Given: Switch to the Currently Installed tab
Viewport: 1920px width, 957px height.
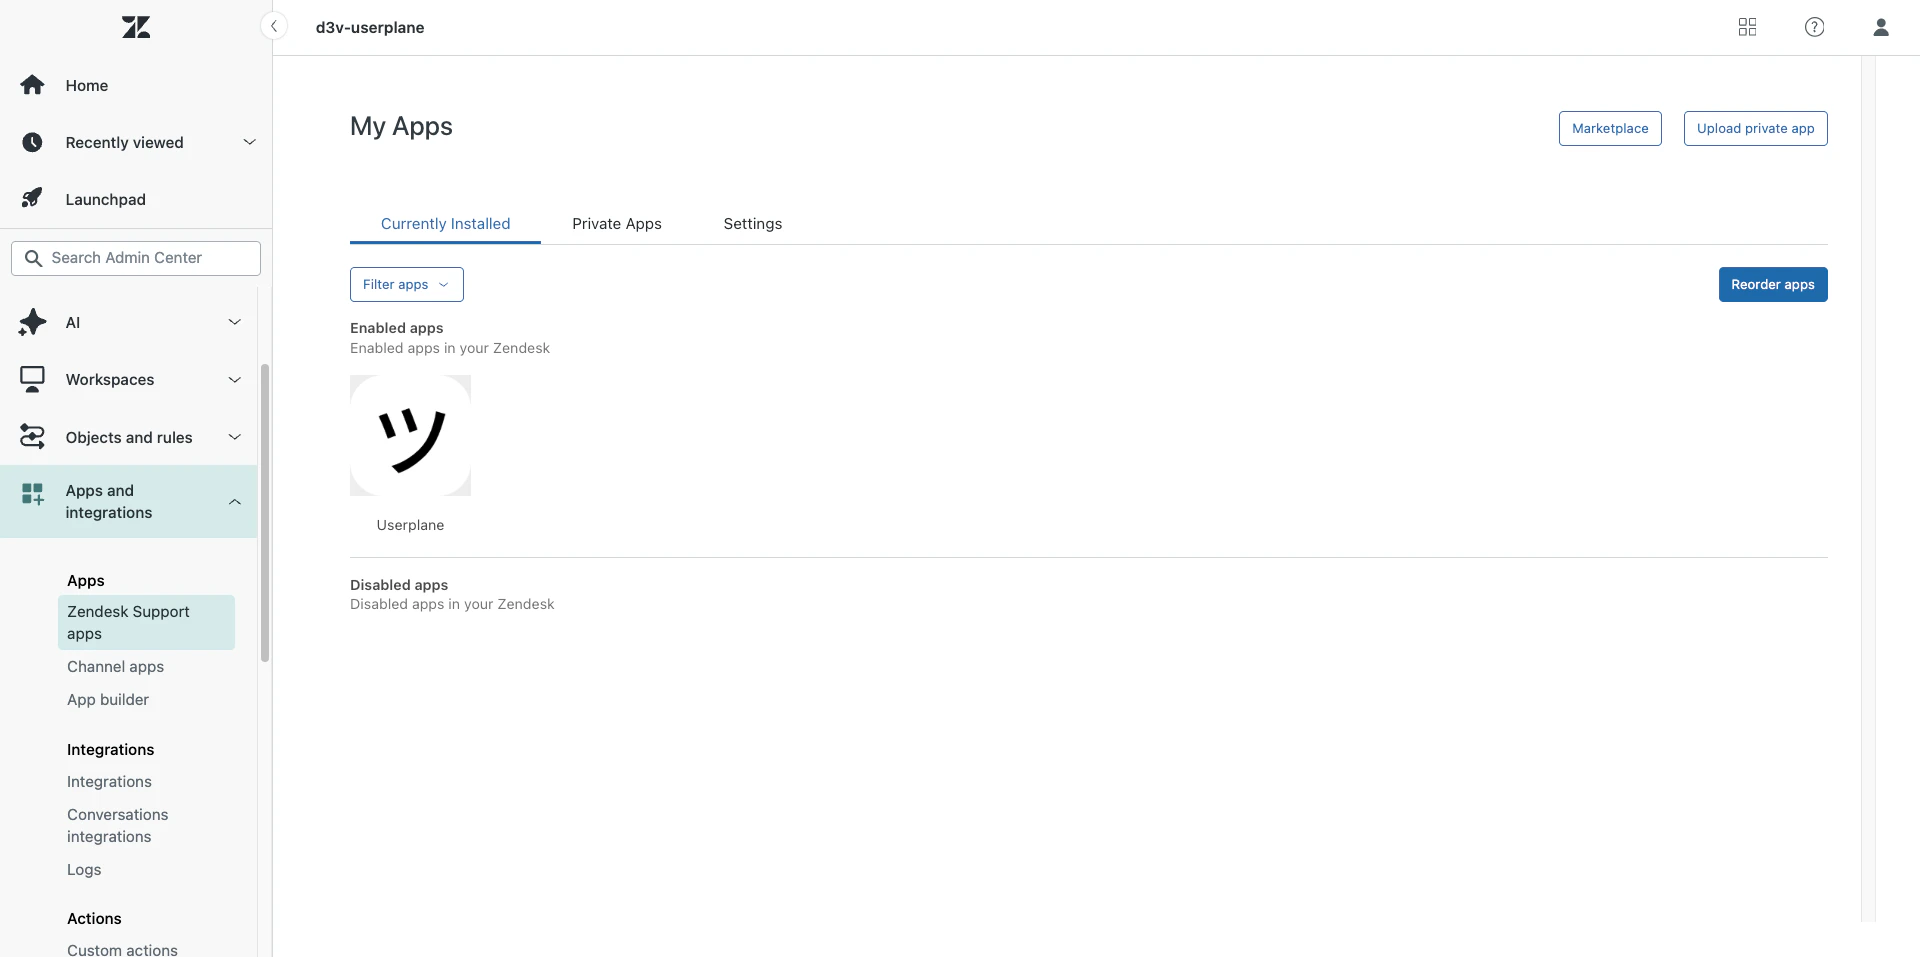Looking at the screenshot, I should tap(445, 224).
